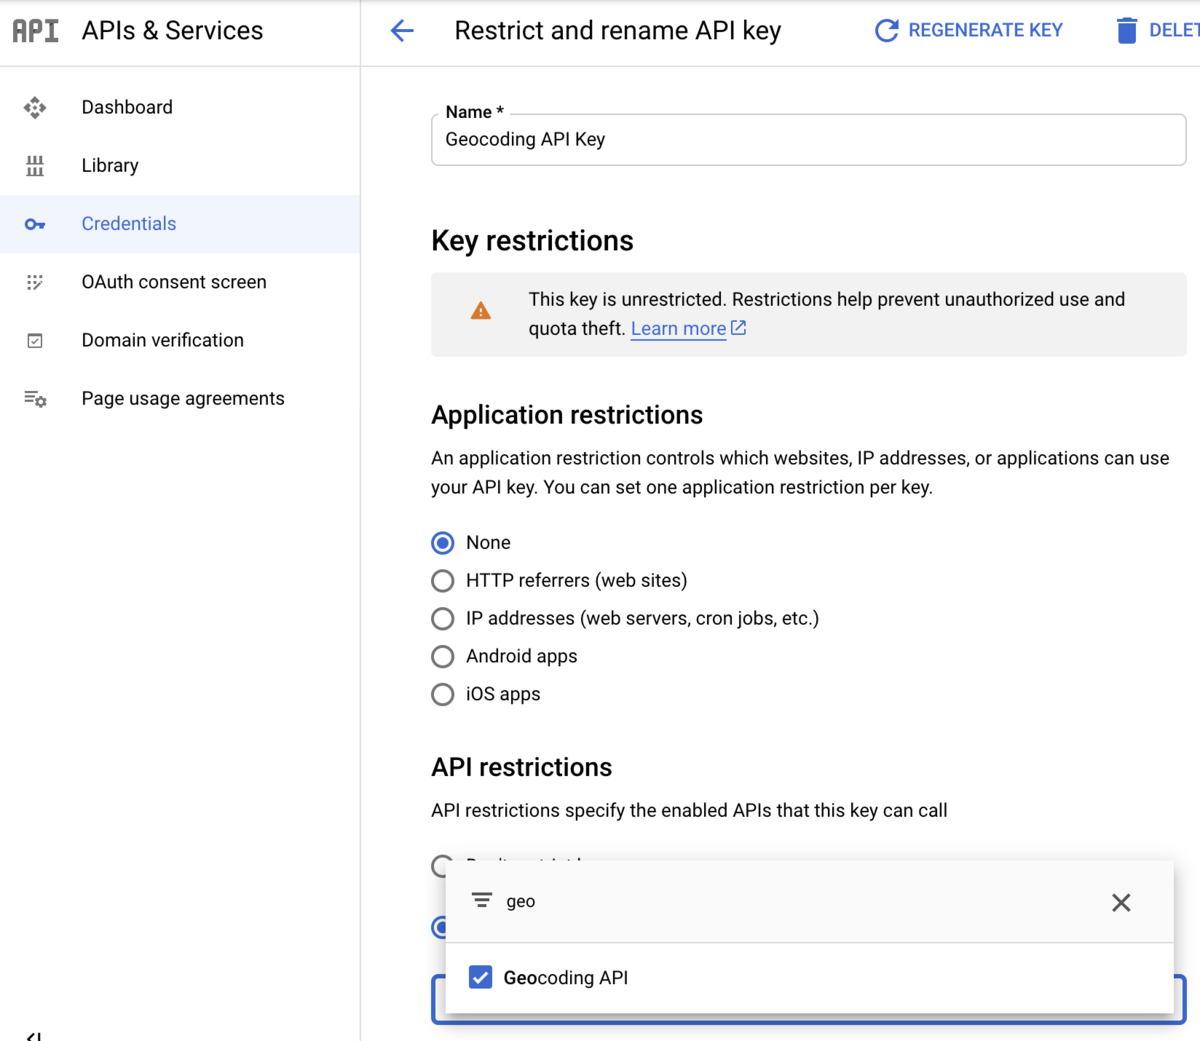
Task: Select IP addresses restriction option
Action: (443, 619)
